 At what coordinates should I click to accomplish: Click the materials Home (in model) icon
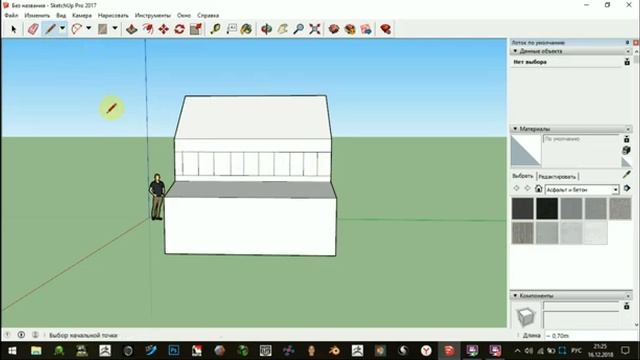[x=539, y=189]
